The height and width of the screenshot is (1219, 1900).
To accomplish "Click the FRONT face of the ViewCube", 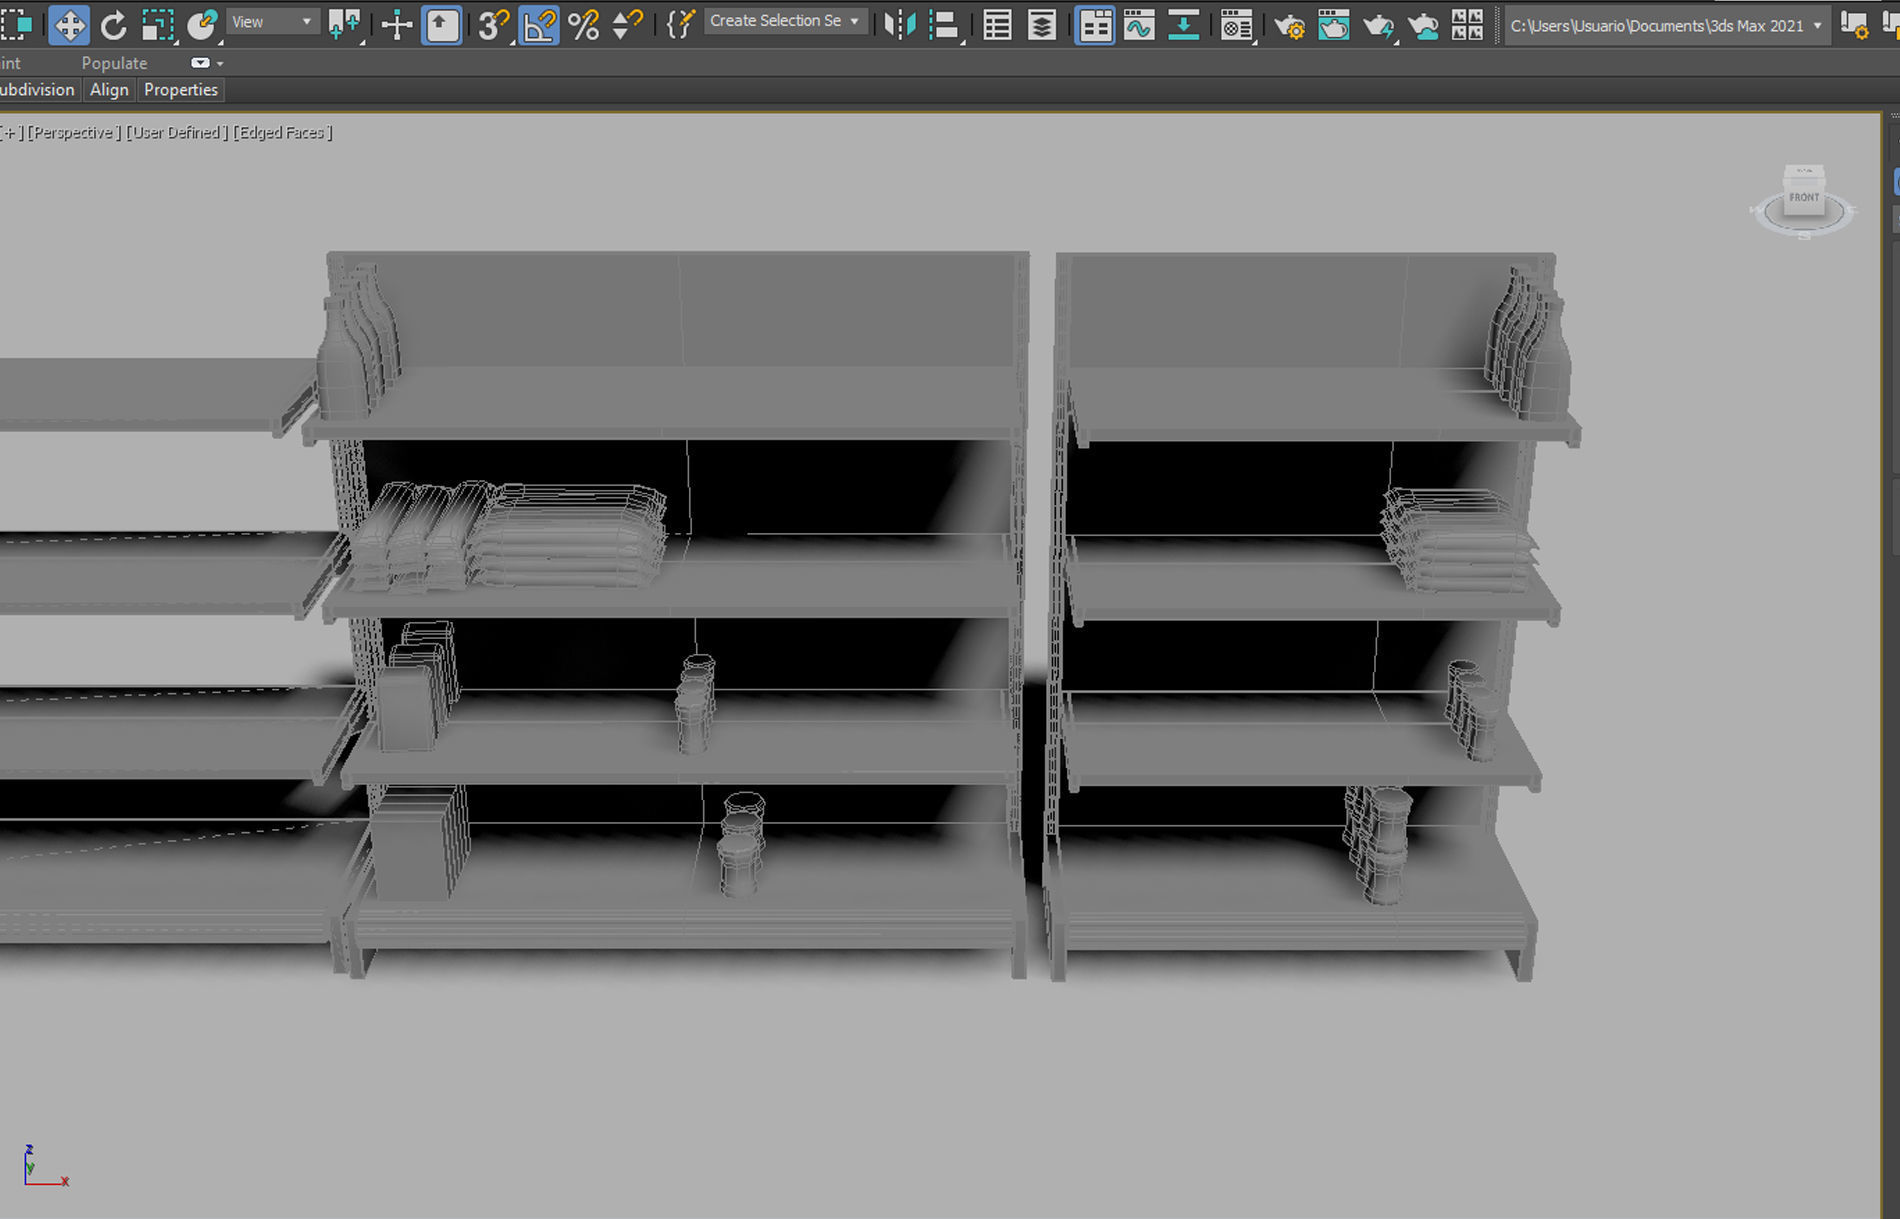I will click(1804, 198).
